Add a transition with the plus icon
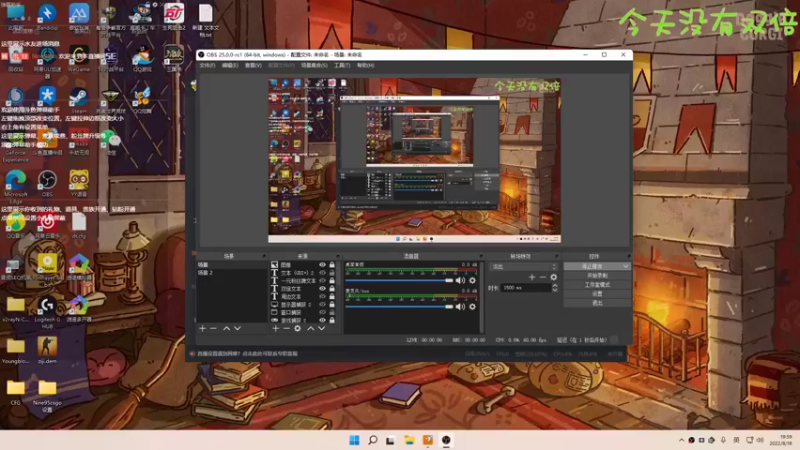Image resolution: width=800 pixels, height=450 pixels. pyautogui.click(x=532, y=277)
